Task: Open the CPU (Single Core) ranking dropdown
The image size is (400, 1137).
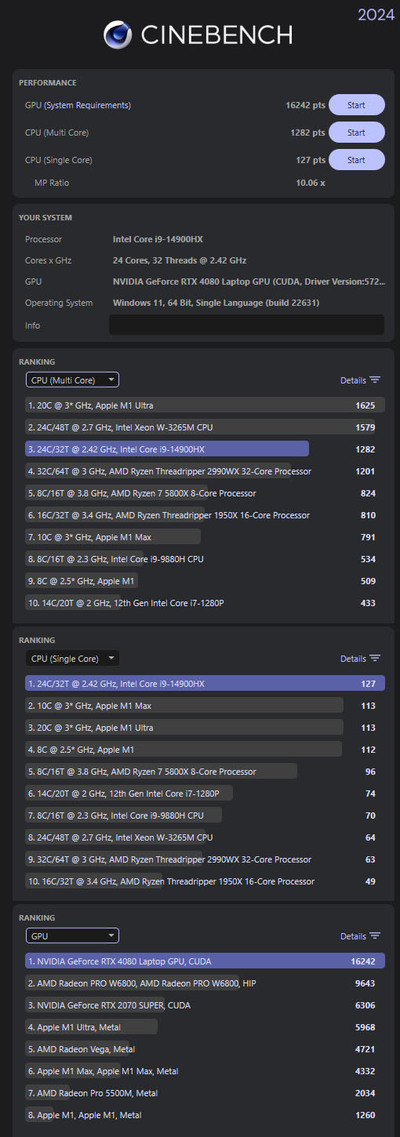Action: (72, 658)
